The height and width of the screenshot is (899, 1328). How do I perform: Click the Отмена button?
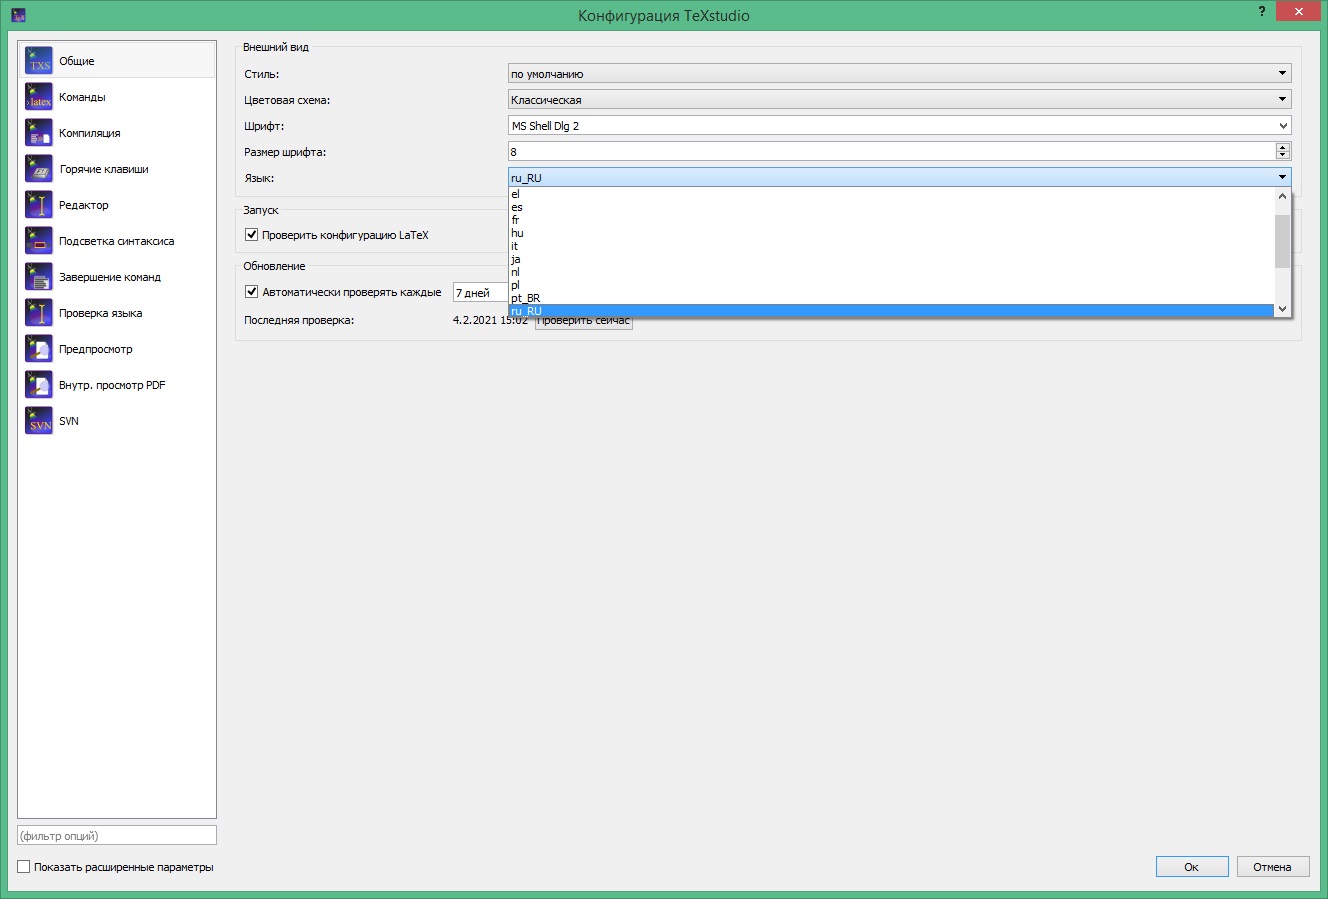pyautogui.click(x=1273, y=867)
